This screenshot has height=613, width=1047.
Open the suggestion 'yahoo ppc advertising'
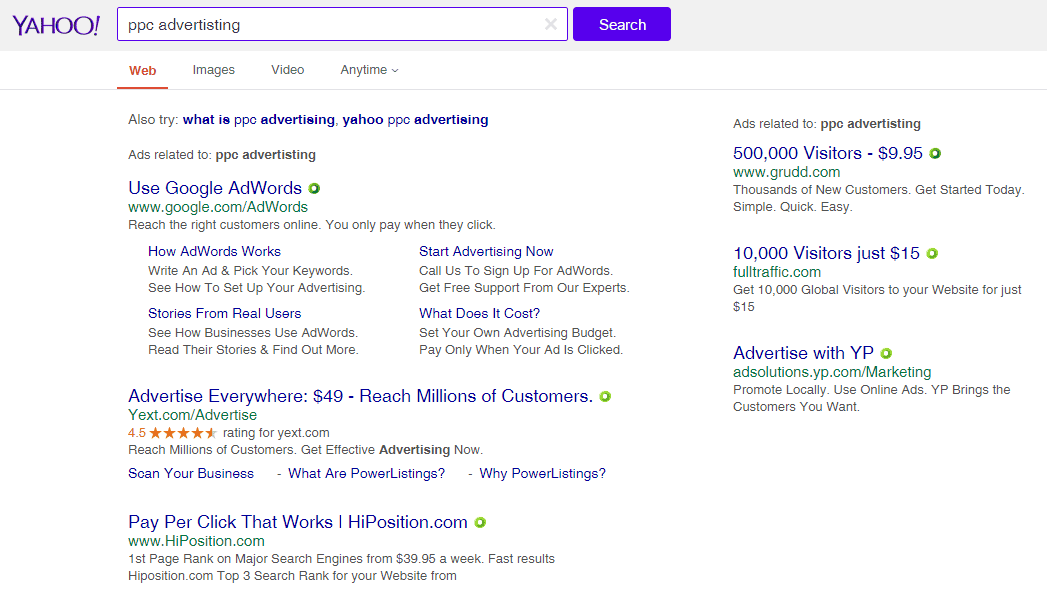415,120
